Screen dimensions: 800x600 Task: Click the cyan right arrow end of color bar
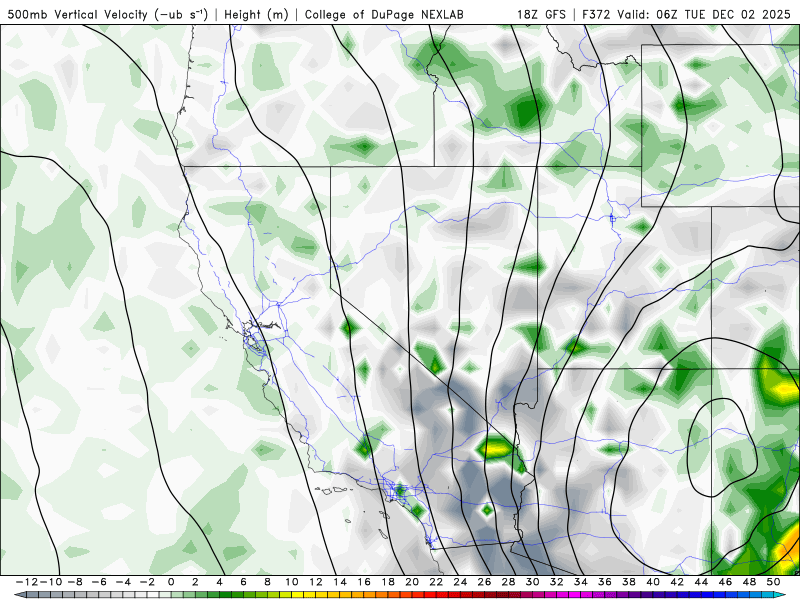pos(780,595)
